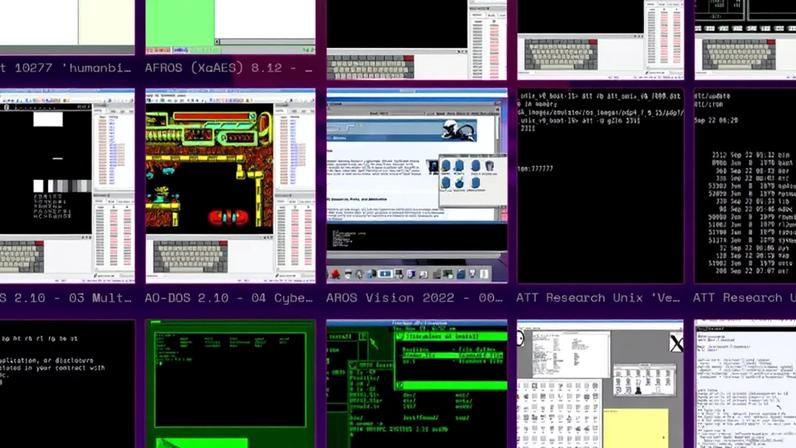Open the AO-DOS 2.10 - 03 Mult... thumbnail
The width and height of the screenshot is (796, 448).
(67, 186)
